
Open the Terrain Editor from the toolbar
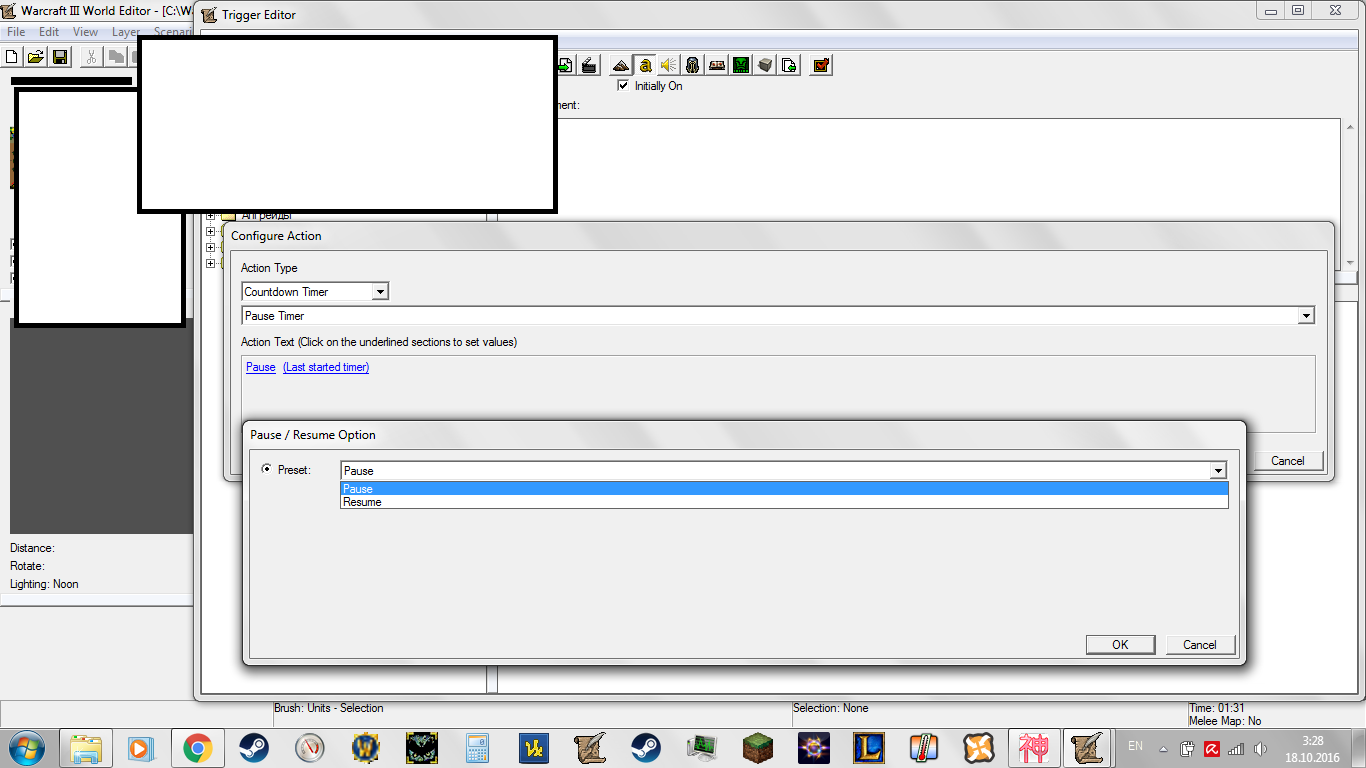(x=621, y=65)
